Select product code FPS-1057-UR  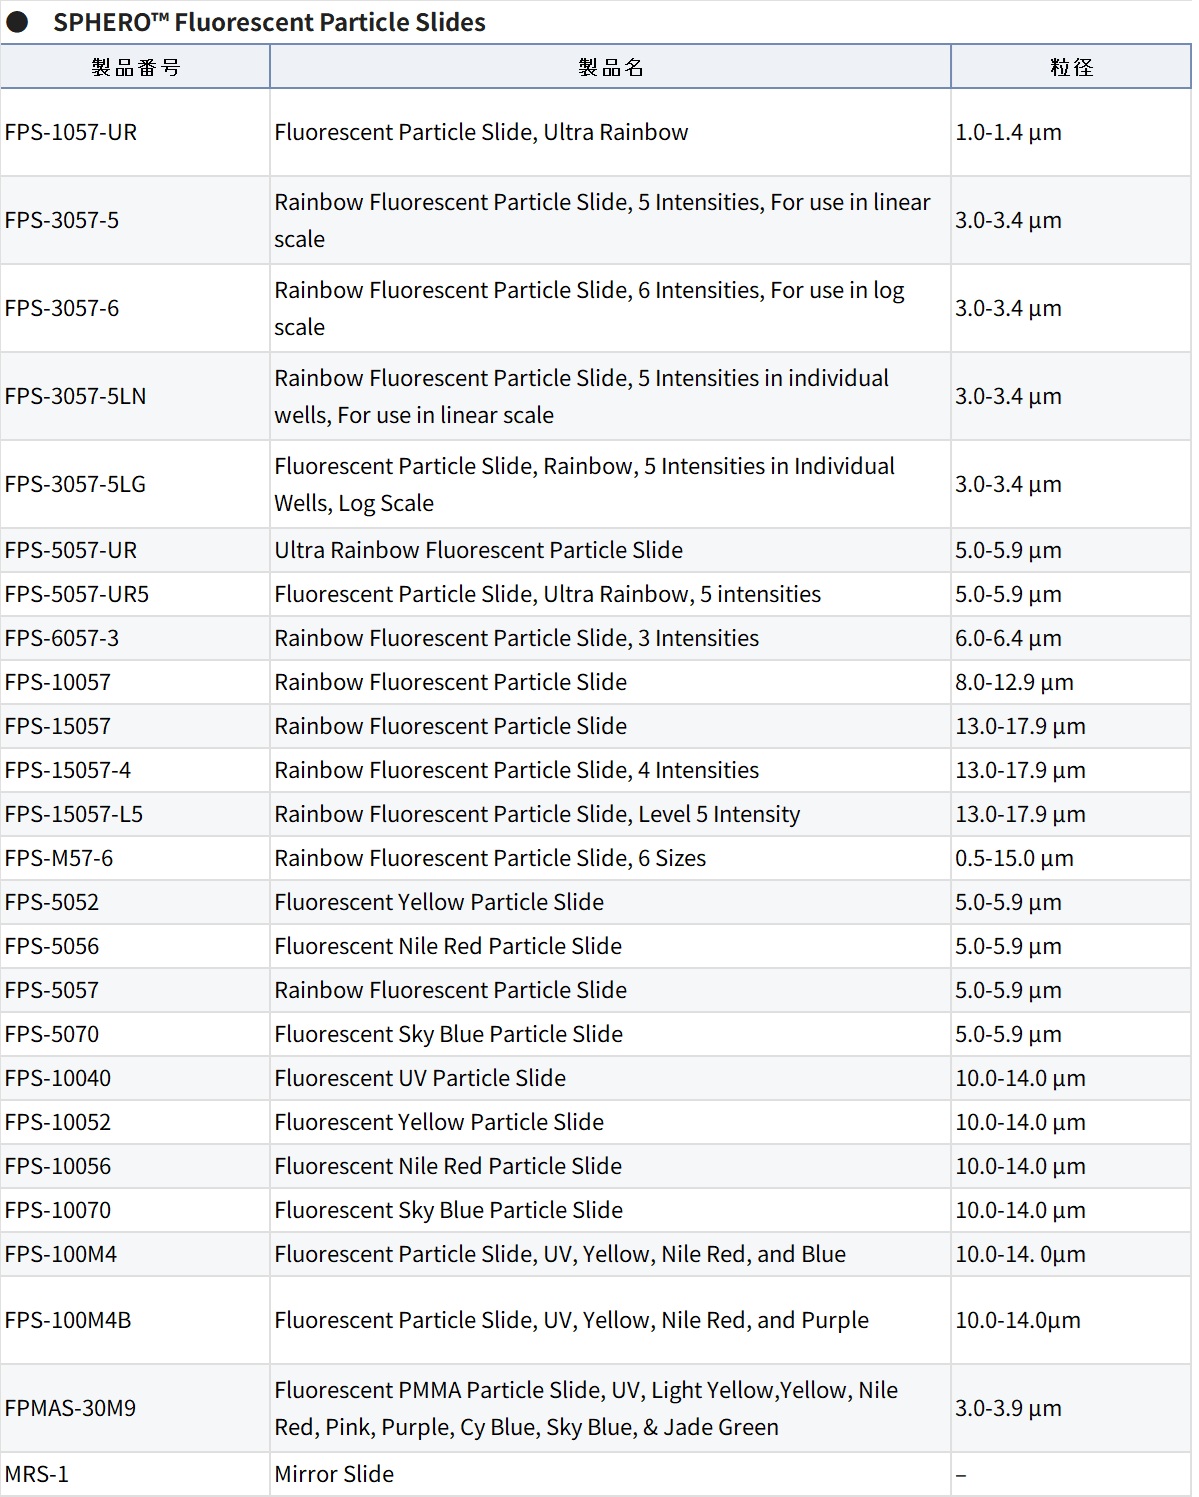[x=71, y=132]
